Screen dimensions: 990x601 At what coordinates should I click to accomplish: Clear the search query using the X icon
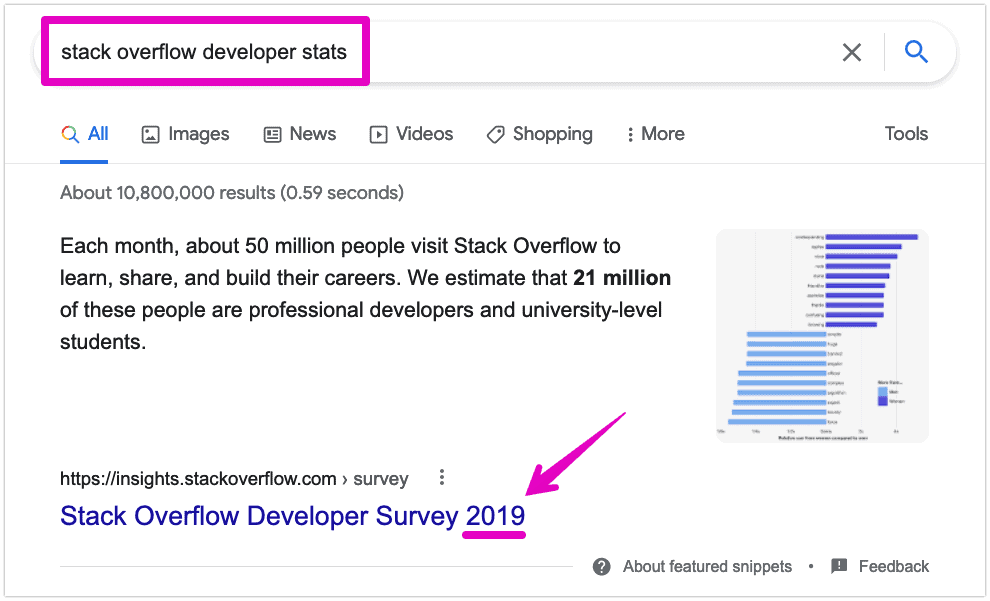[852, 52]
